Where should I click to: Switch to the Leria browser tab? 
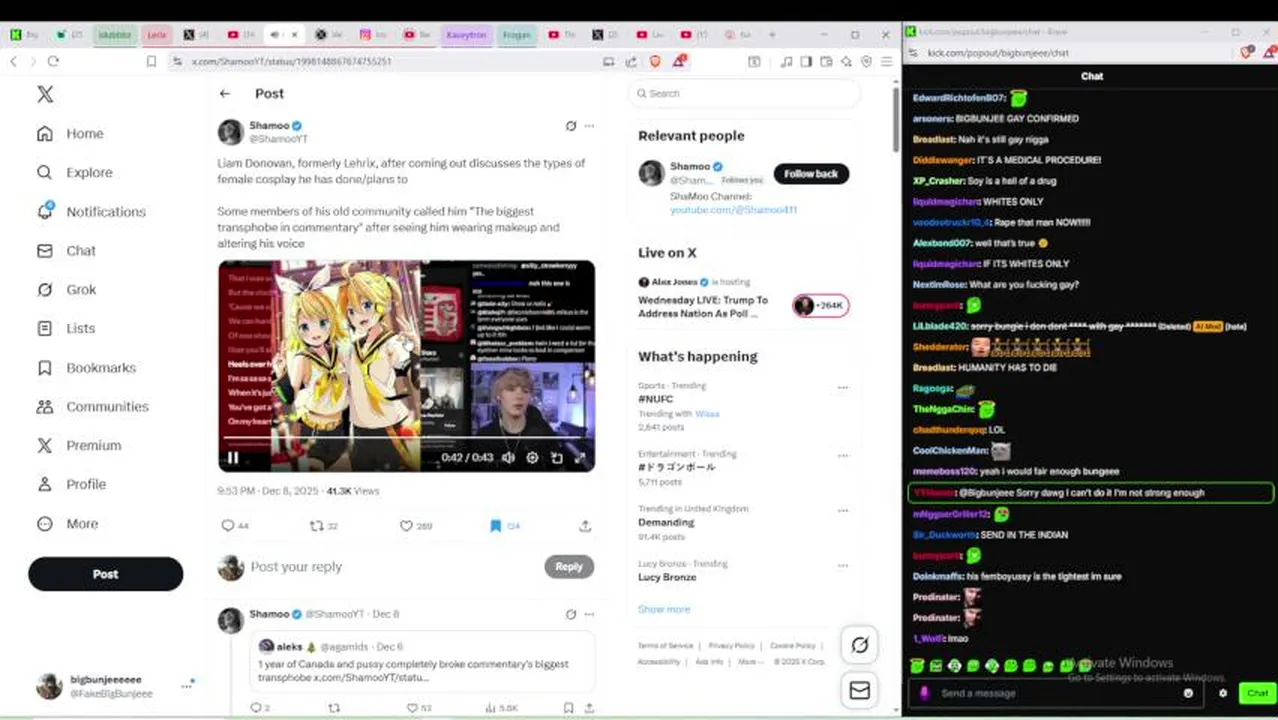[x=156, y=35]
